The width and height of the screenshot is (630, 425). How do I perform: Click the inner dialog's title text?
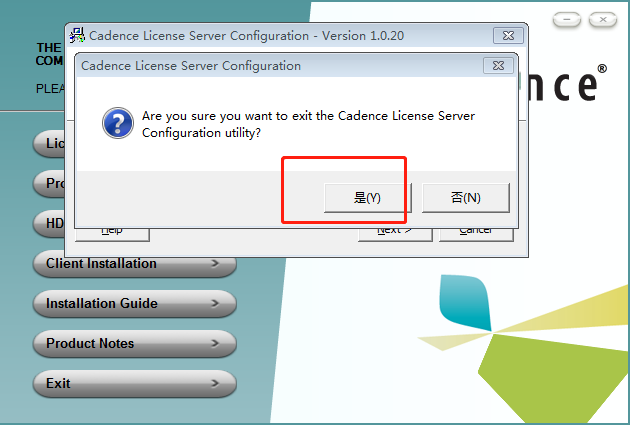(191, 66)
